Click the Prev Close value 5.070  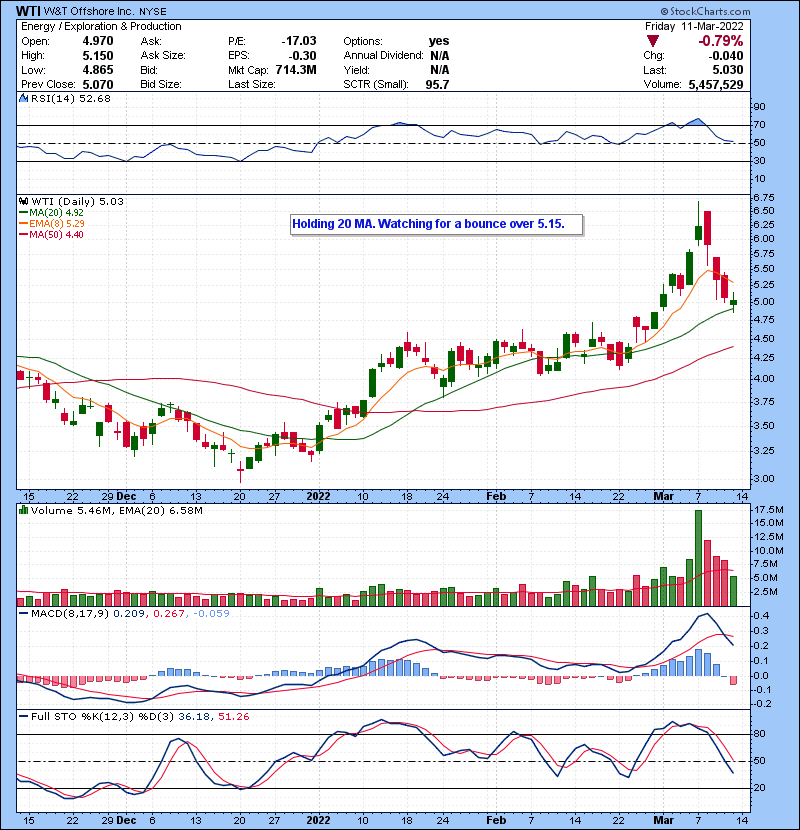coord(98,84)
